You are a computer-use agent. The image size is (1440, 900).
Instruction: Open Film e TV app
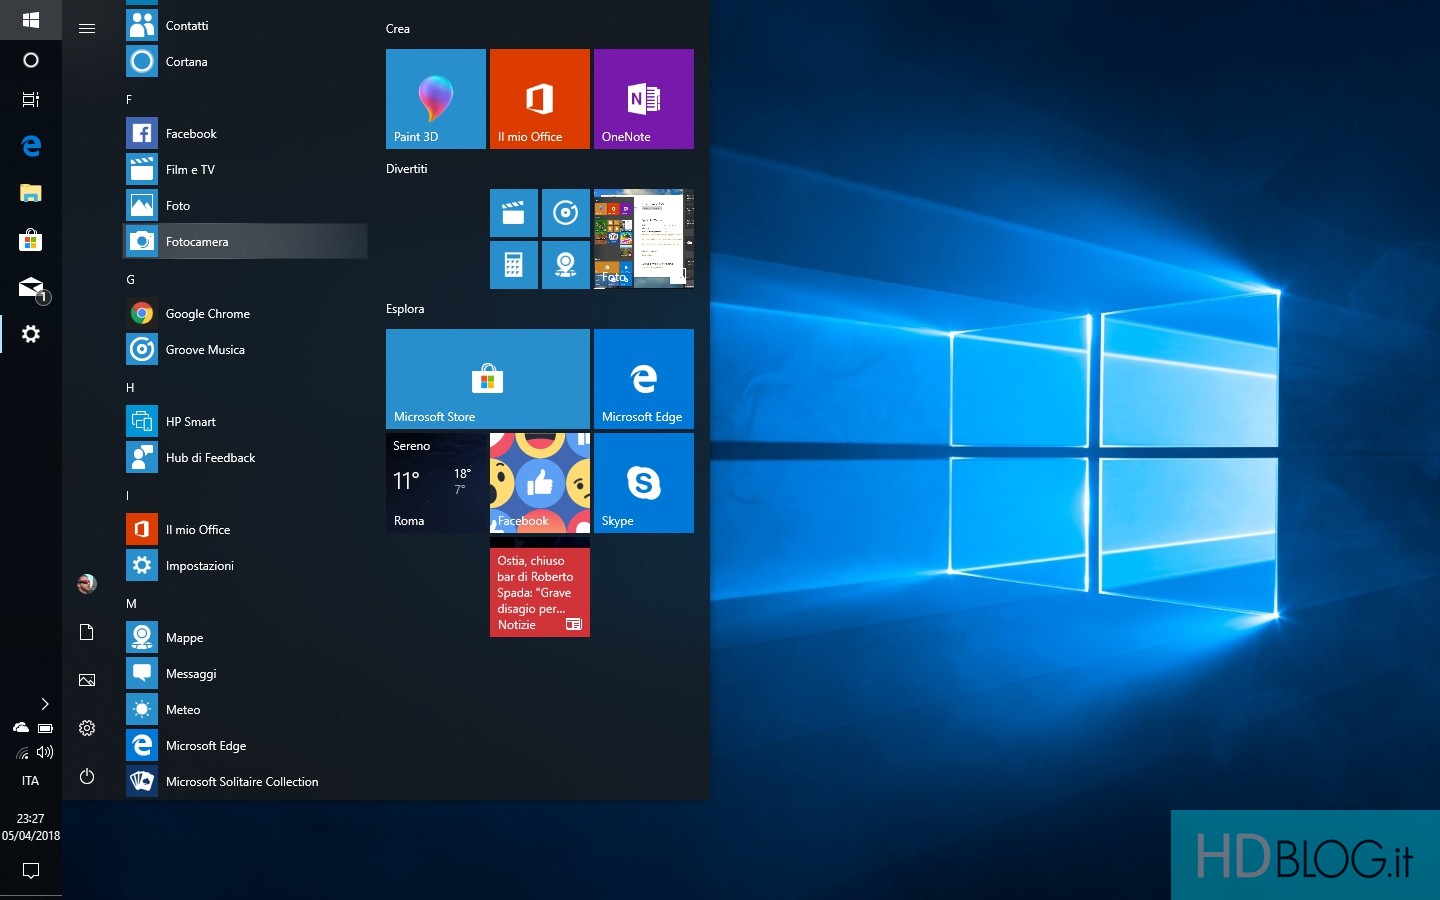pyautogui.click(x=245, y=170)
